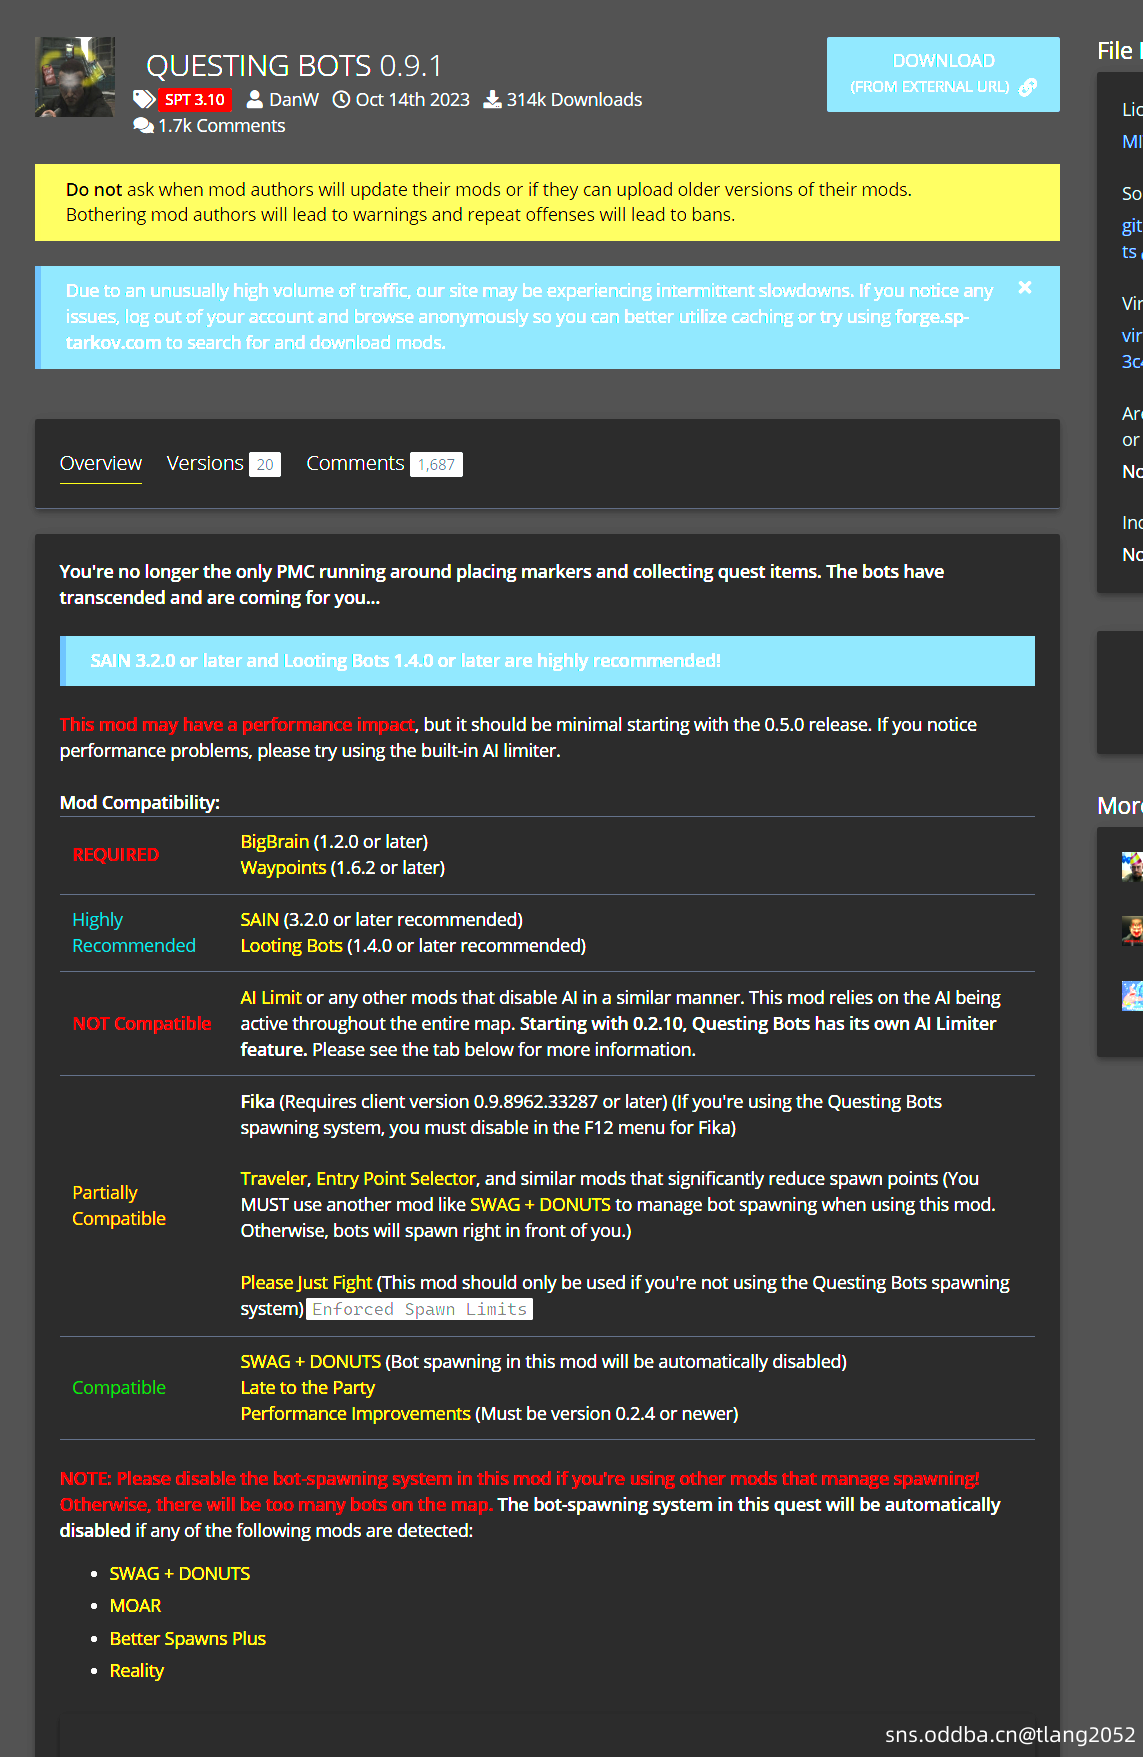Open the Please Just Fight link
Image resolution: width=1143 pixels, height=1757 pixels.
point(306,1282)
